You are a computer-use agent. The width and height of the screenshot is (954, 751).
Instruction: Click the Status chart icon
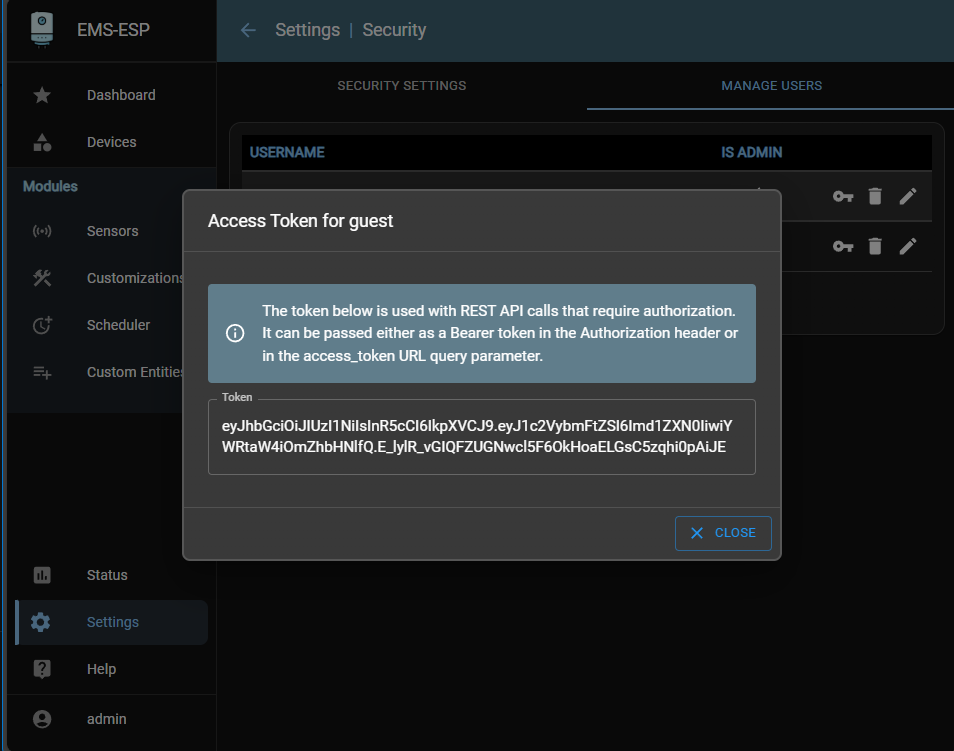42,575
